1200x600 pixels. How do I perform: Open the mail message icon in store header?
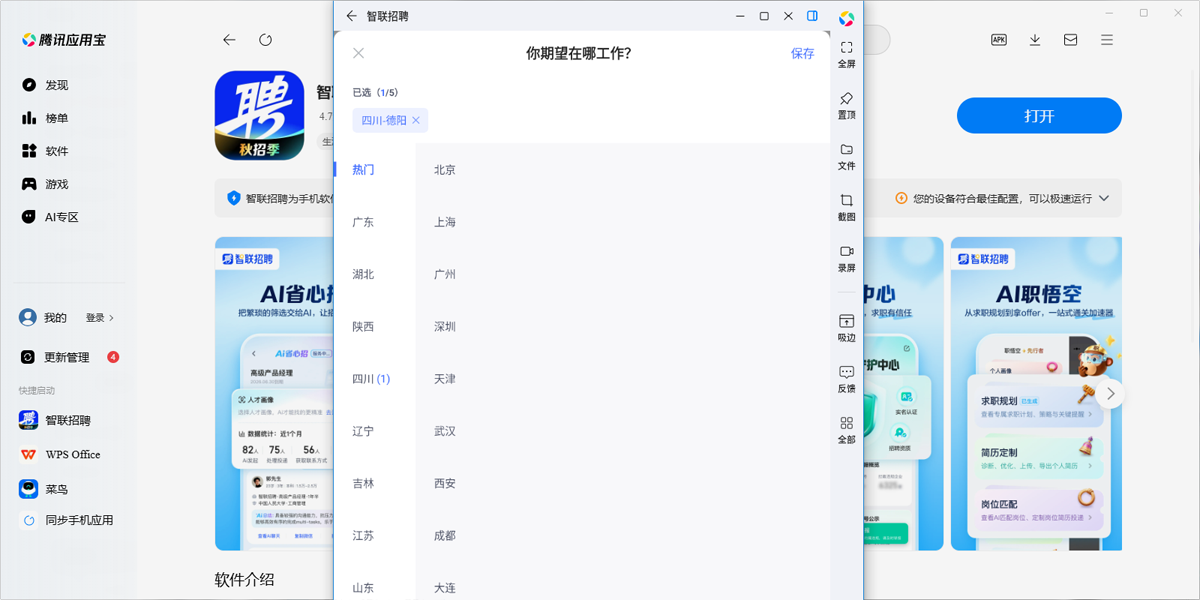tap(1071, 40)
